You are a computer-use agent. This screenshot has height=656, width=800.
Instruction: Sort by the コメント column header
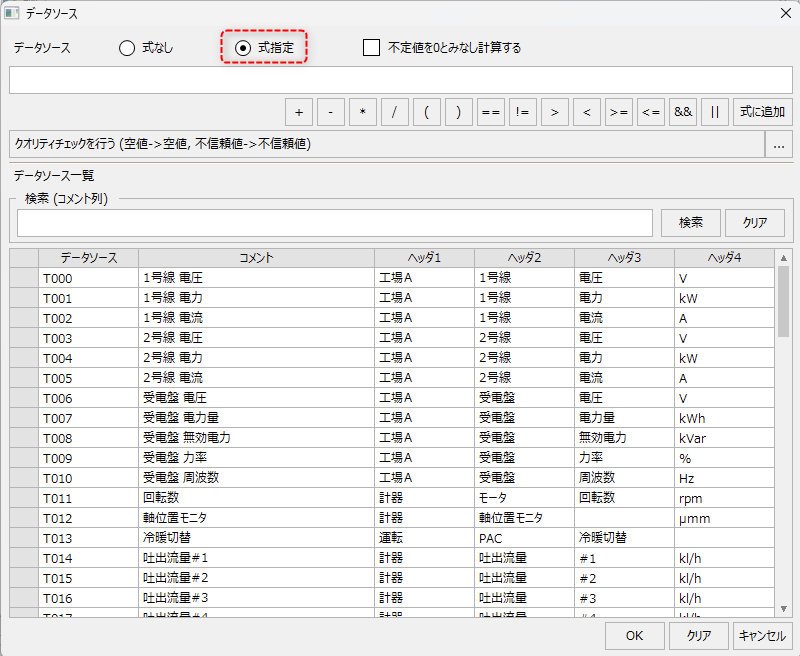click(256, 258)
